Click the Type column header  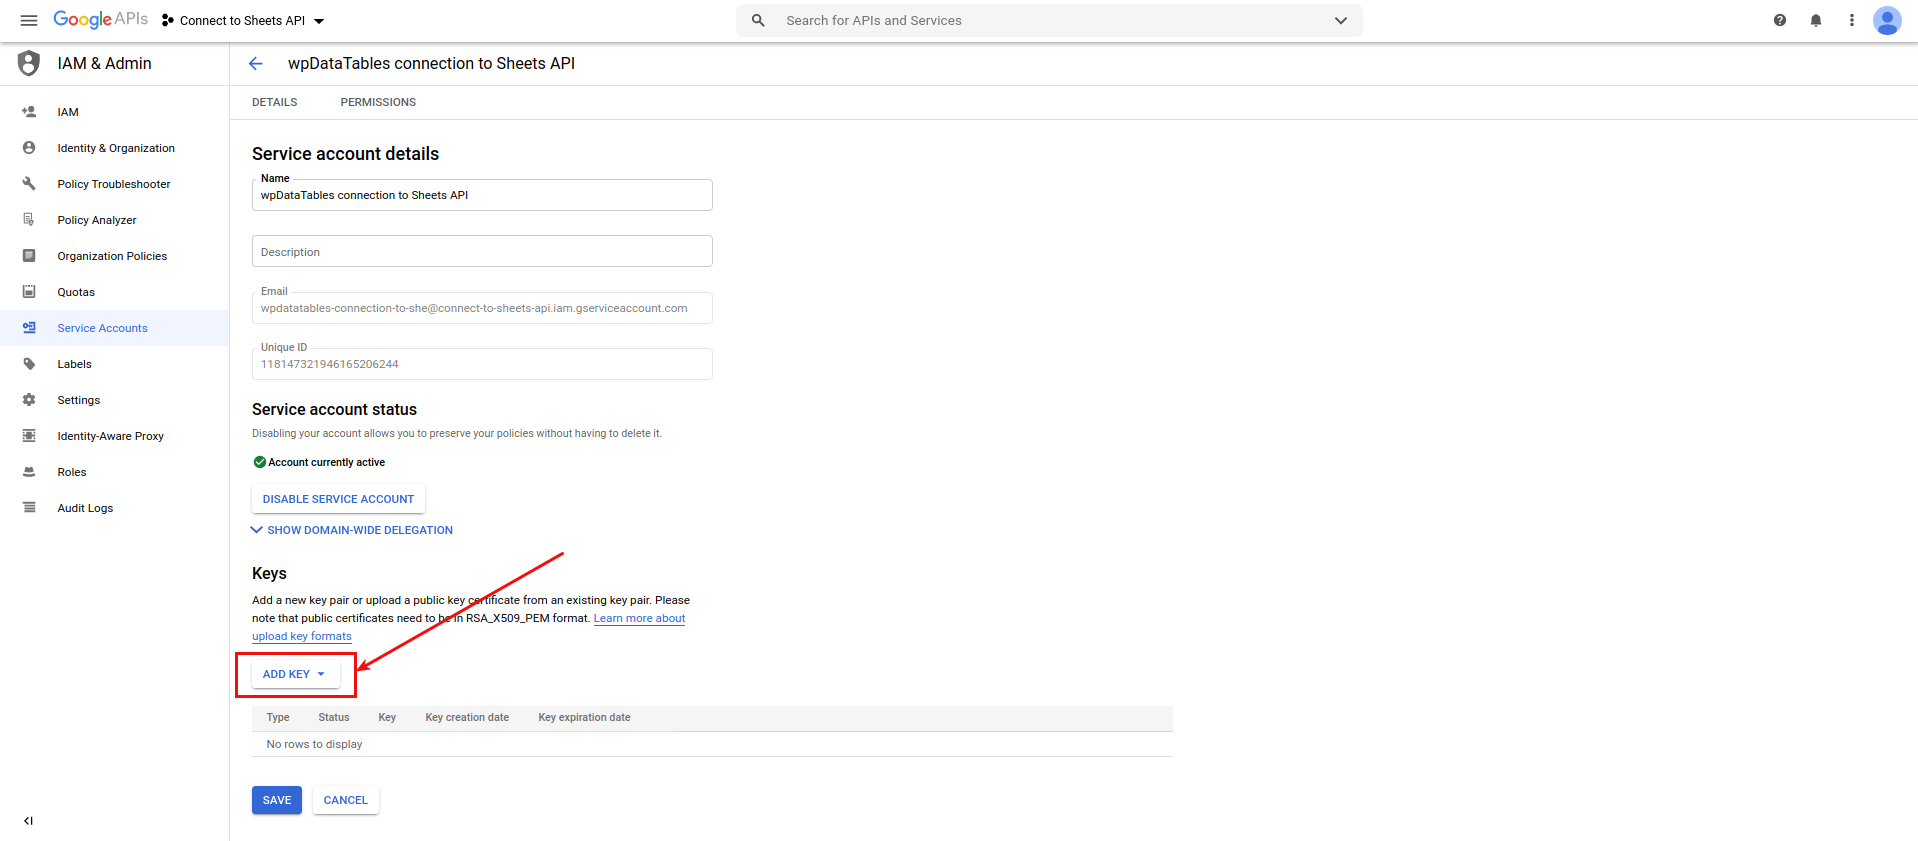pos(278,718)
